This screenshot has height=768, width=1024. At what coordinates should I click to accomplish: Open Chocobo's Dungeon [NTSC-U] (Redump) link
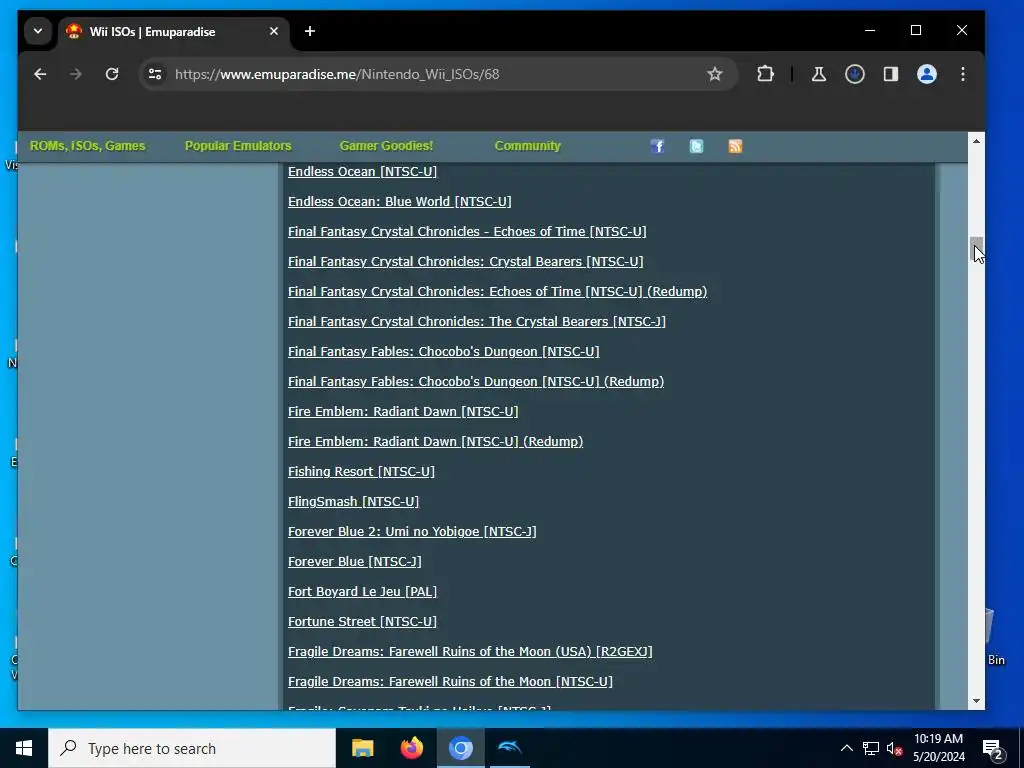(x=476, y=382)
